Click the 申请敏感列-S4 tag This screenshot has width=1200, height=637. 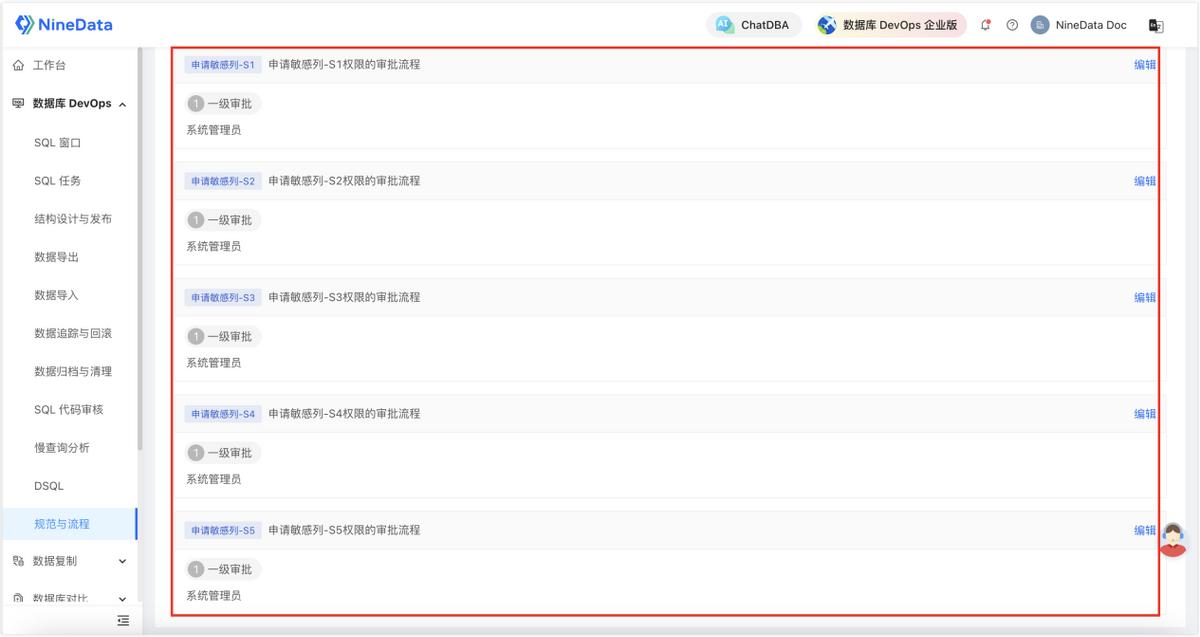click(223, 414)
